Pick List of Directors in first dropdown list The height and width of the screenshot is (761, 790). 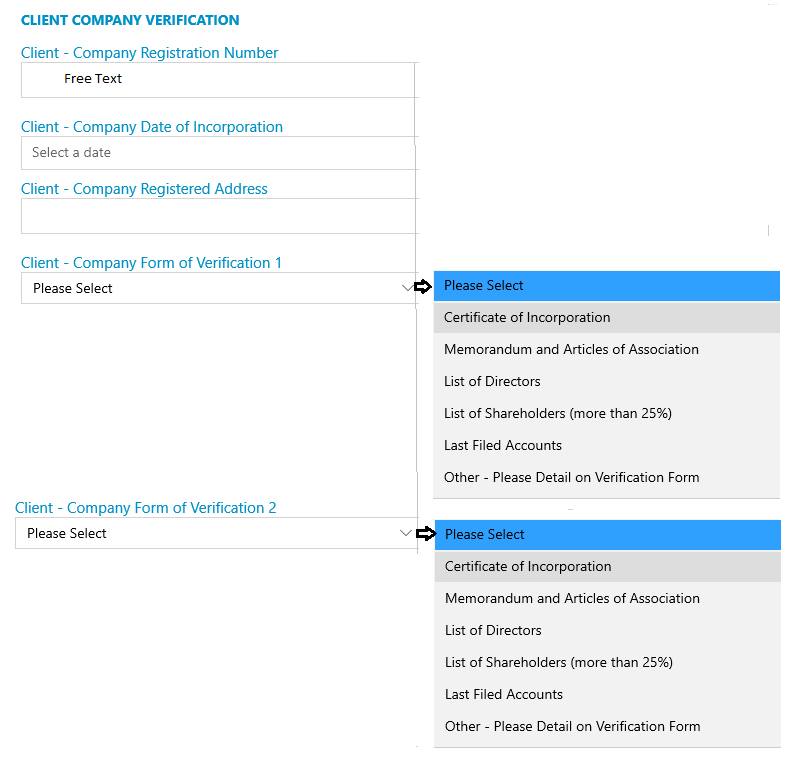coord(607,382)
